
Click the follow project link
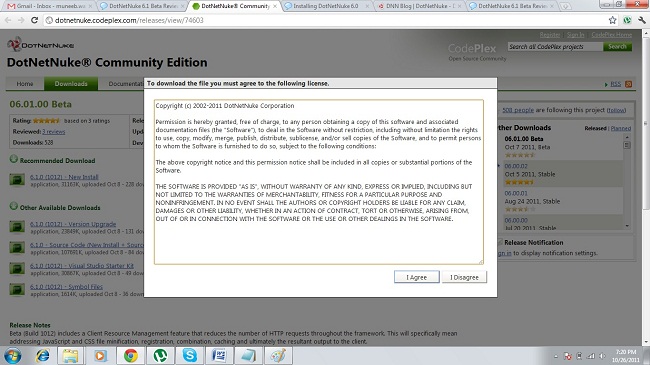pyautogui.click(x=616, y=110)
